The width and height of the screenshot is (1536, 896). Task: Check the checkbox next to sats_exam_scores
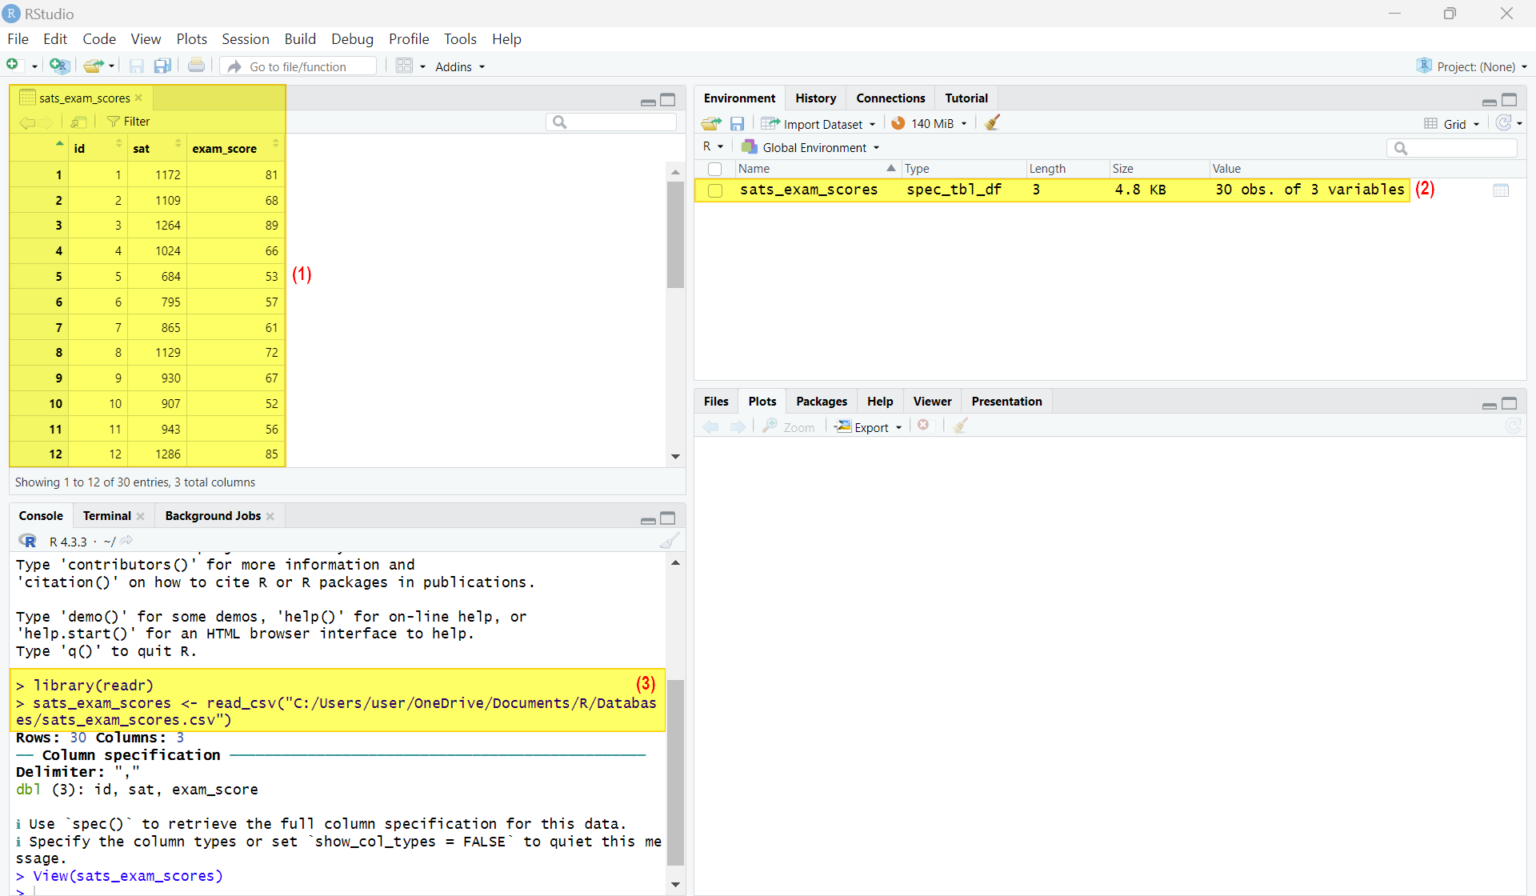[x=716, y=189]
